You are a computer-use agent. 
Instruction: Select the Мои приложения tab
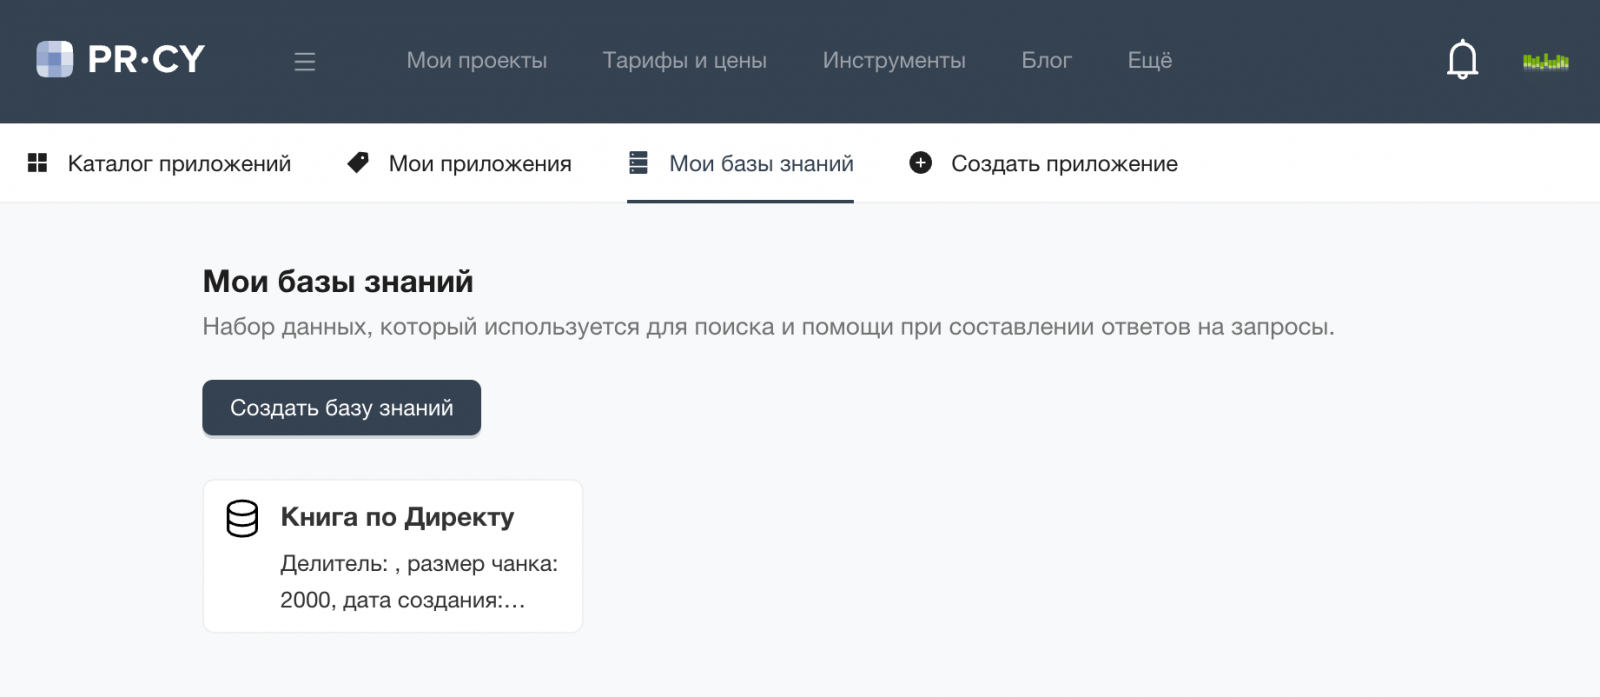pos(480,164)
